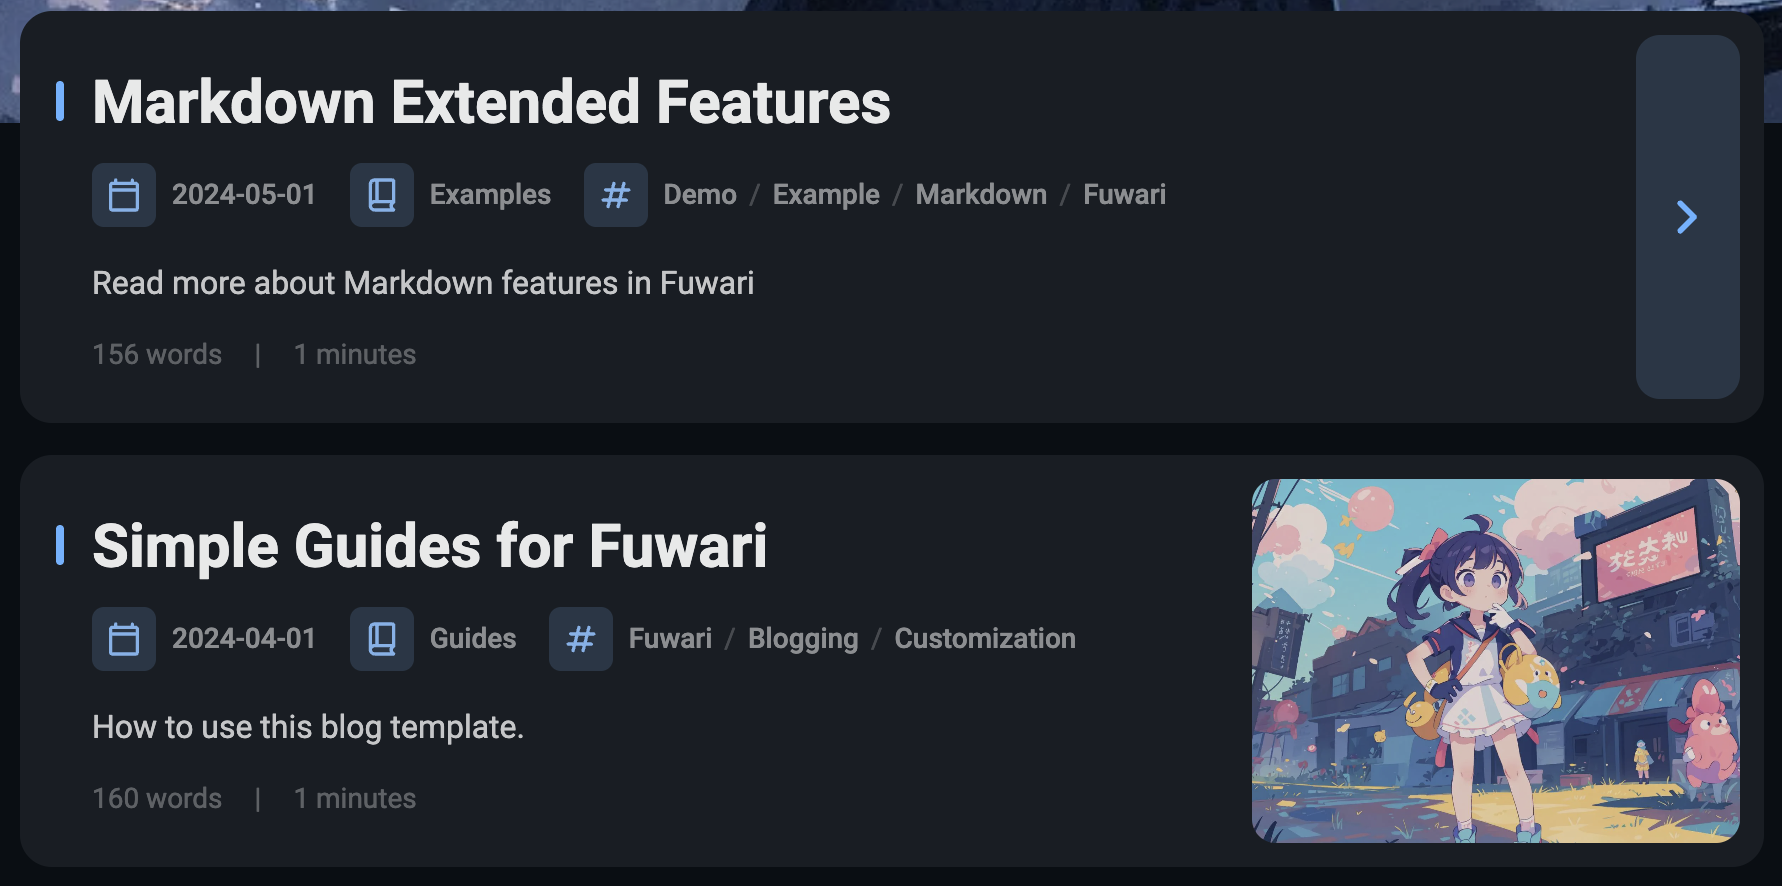1782x886 pixels.
Task: Filter by the Blogging tag
Action: point(803,639)
